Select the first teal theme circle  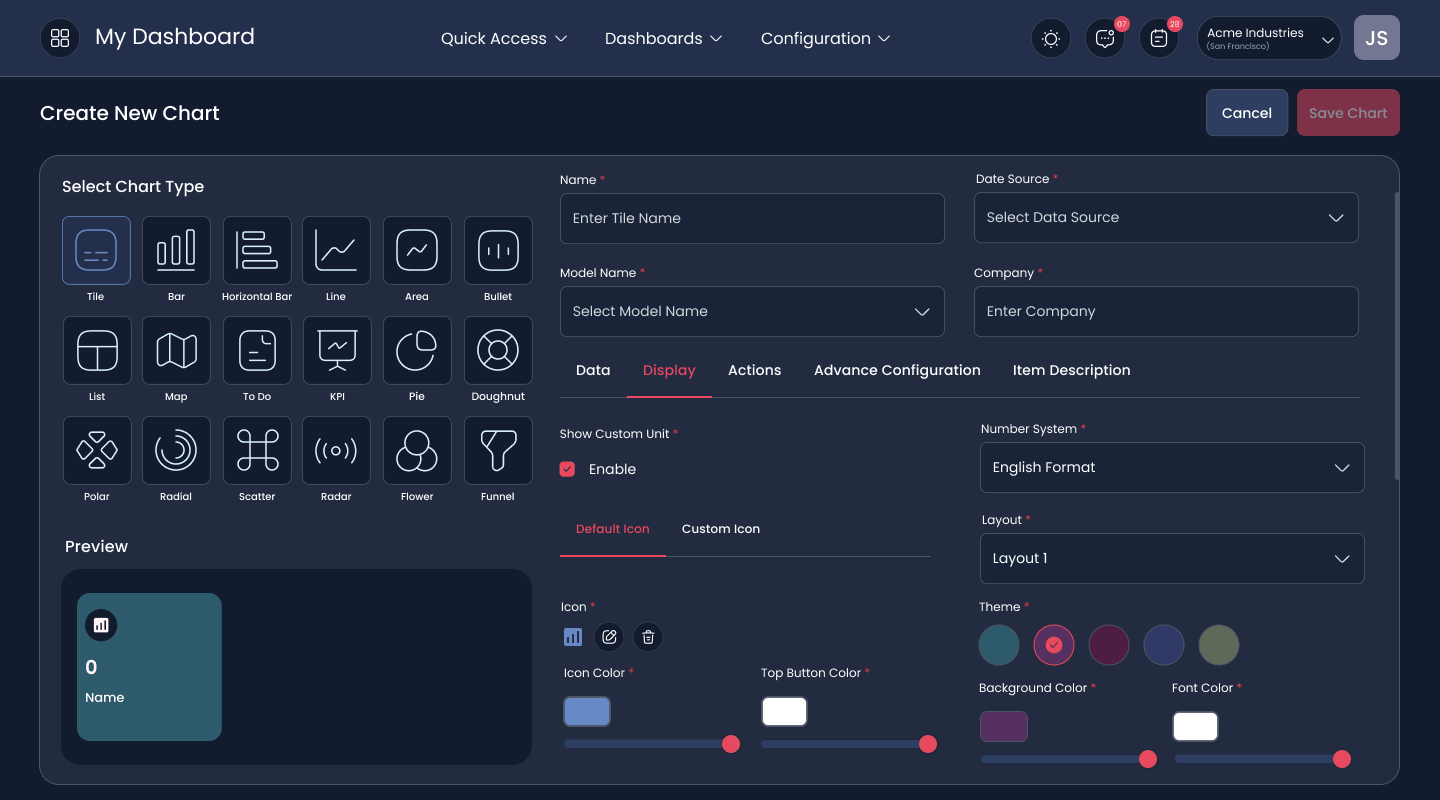[999, 645]
